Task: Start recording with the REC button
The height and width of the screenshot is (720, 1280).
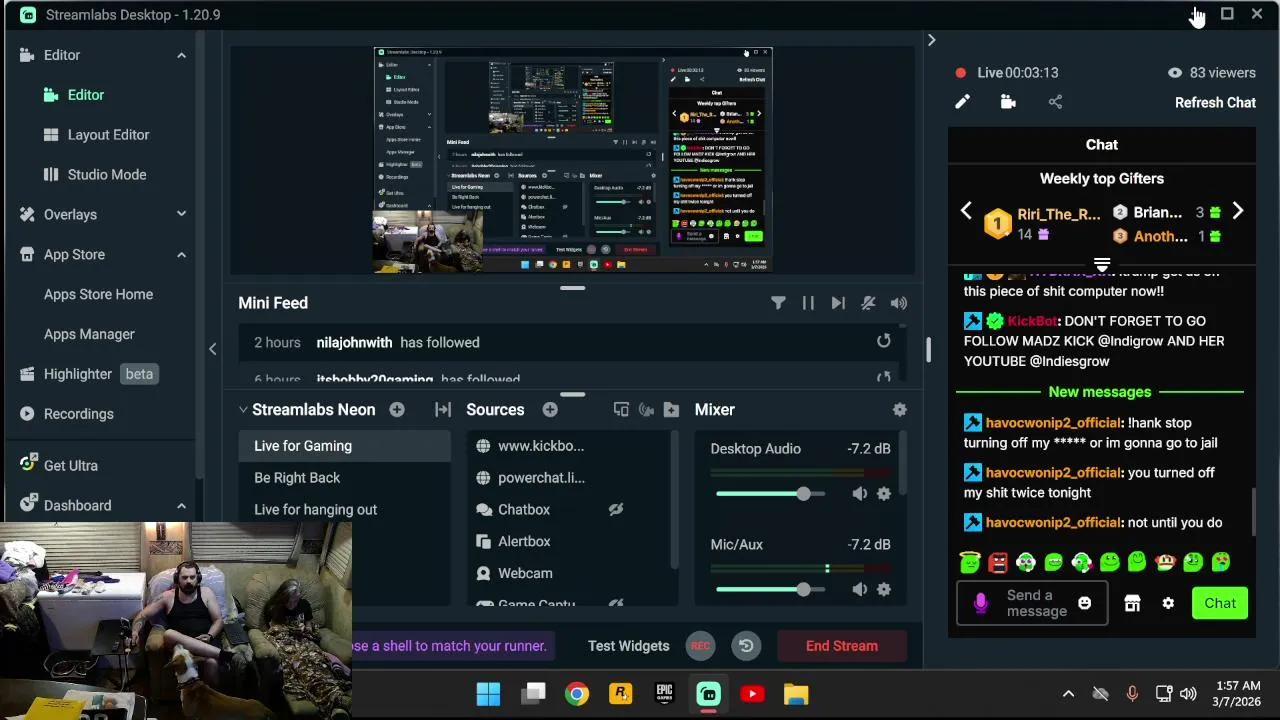Action: [x=700, y=646]
